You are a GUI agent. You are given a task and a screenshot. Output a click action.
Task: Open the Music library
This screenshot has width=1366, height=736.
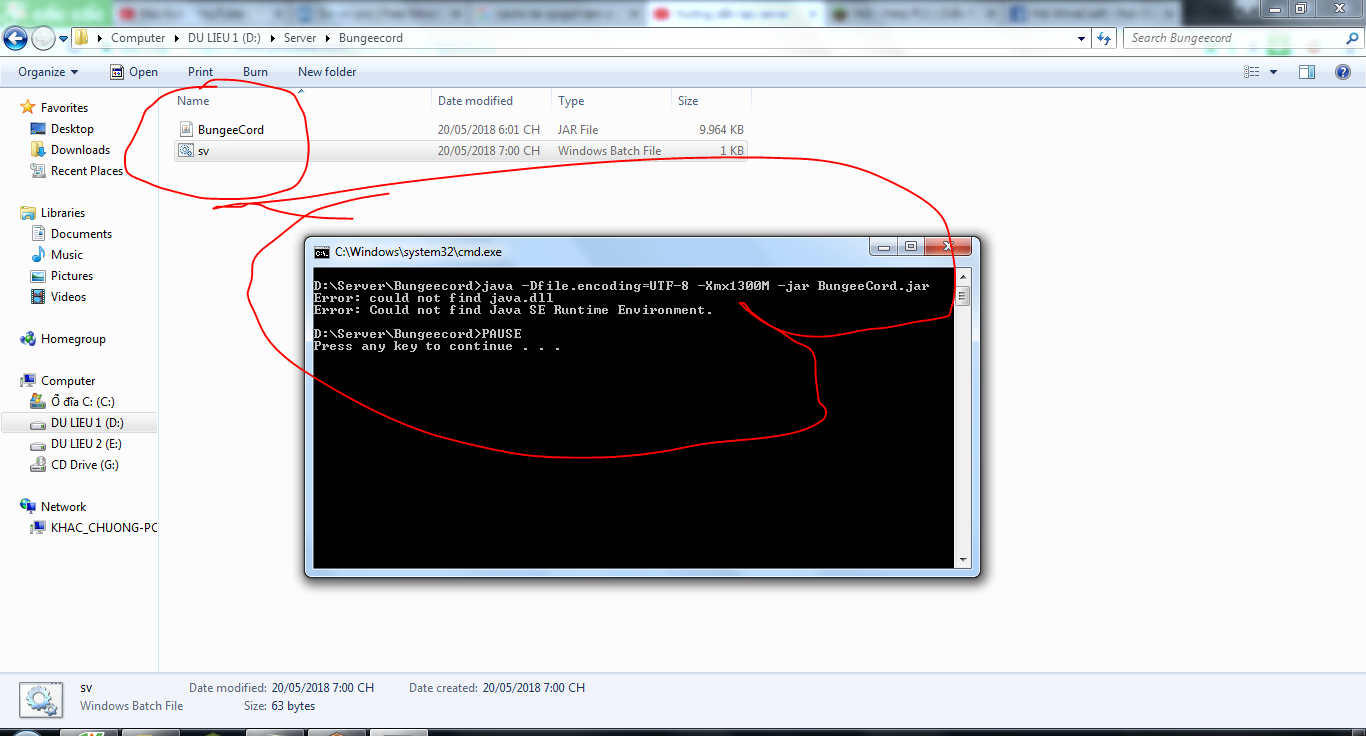point(67,255)
